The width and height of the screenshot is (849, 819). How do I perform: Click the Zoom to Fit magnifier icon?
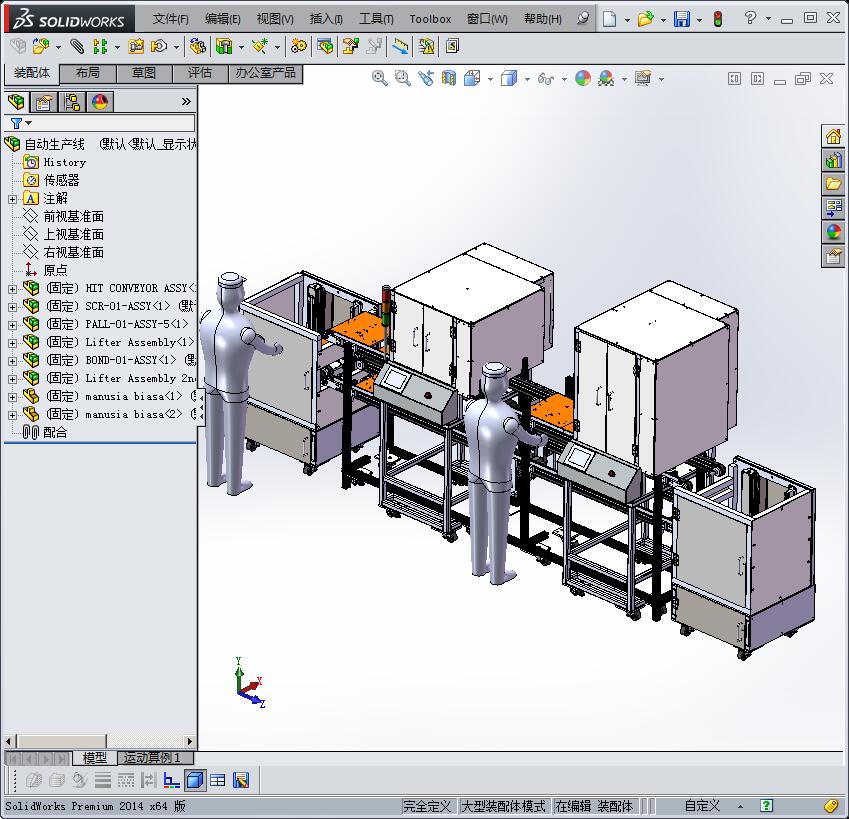click(380, 78)
